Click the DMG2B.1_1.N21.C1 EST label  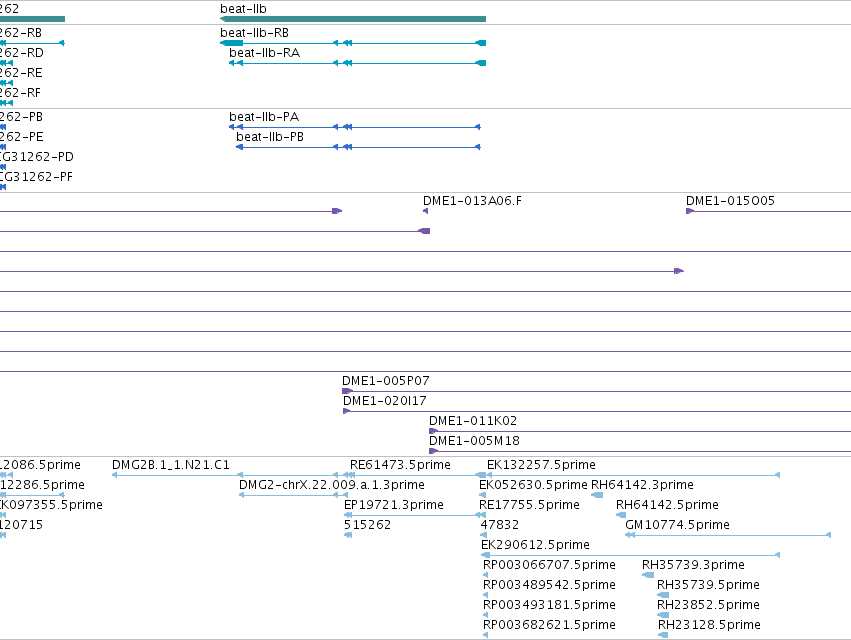[170, 465]
